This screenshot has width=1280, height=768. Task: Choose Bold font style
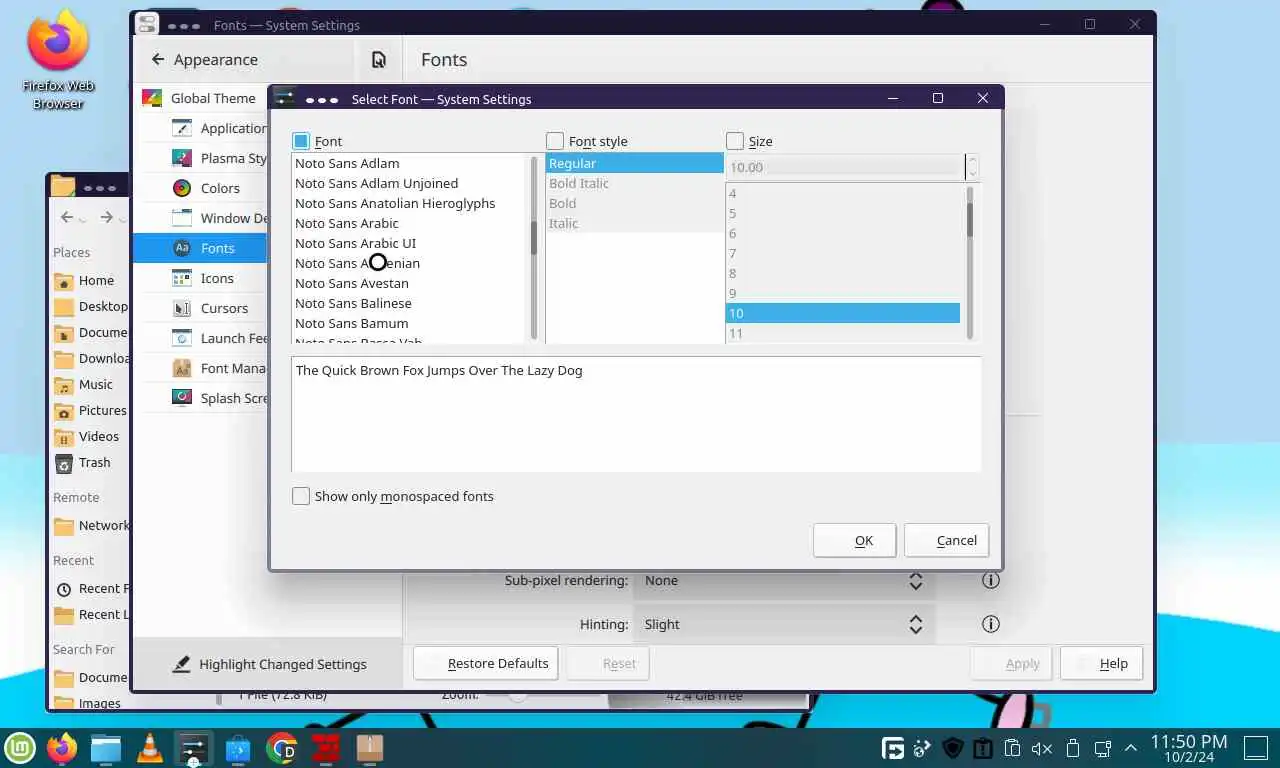pos(634,203)
